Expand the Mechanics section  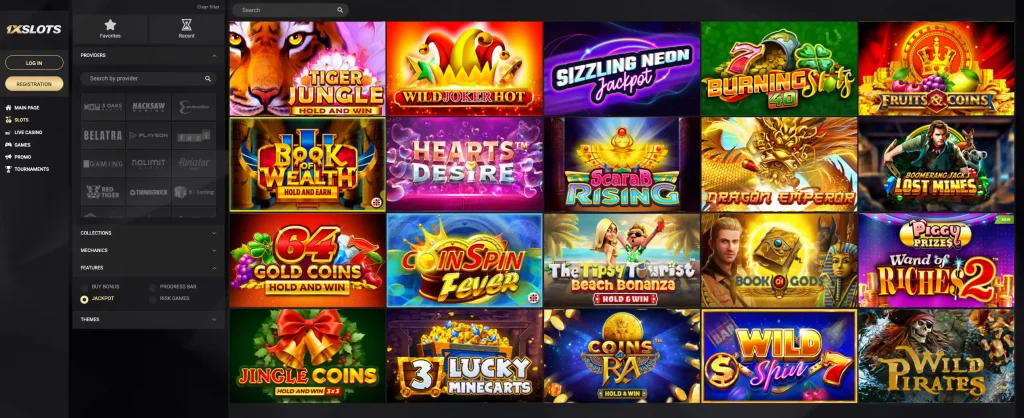(x=148, y=250)
